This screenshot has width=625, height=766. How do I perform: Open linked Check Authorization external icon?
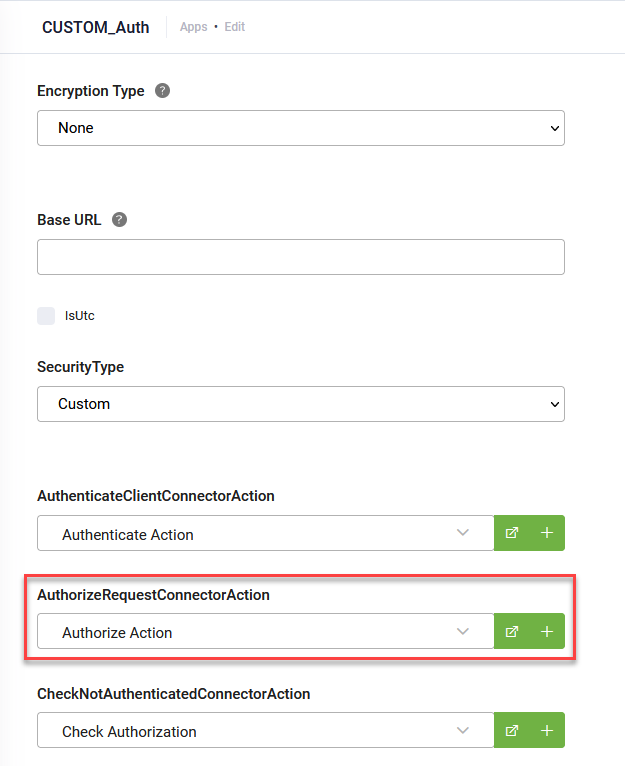512,730
